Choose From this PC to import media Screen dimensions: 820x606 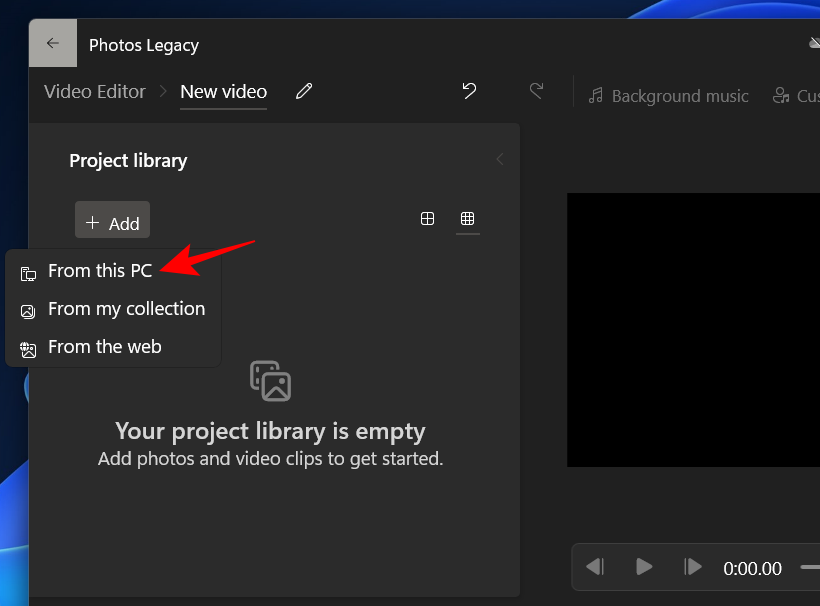(100, 270)
